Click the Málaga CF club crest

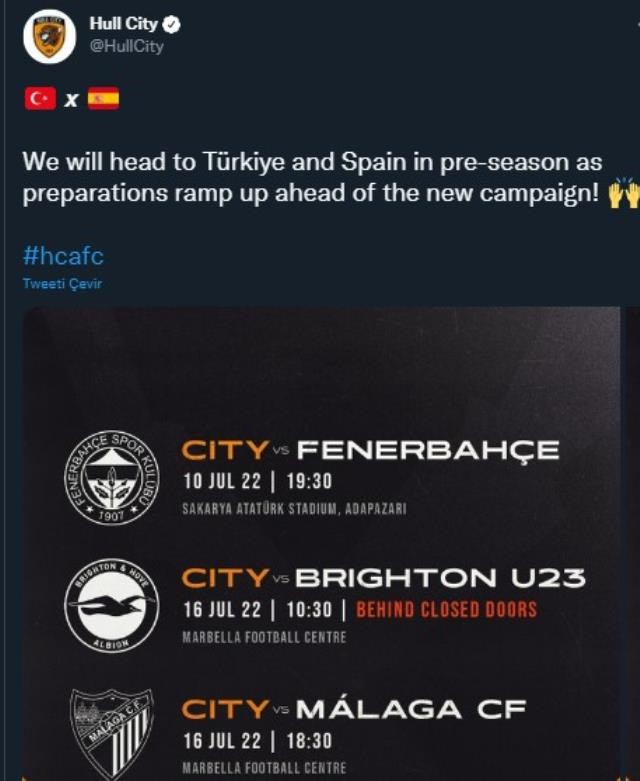tap(112, 734)
